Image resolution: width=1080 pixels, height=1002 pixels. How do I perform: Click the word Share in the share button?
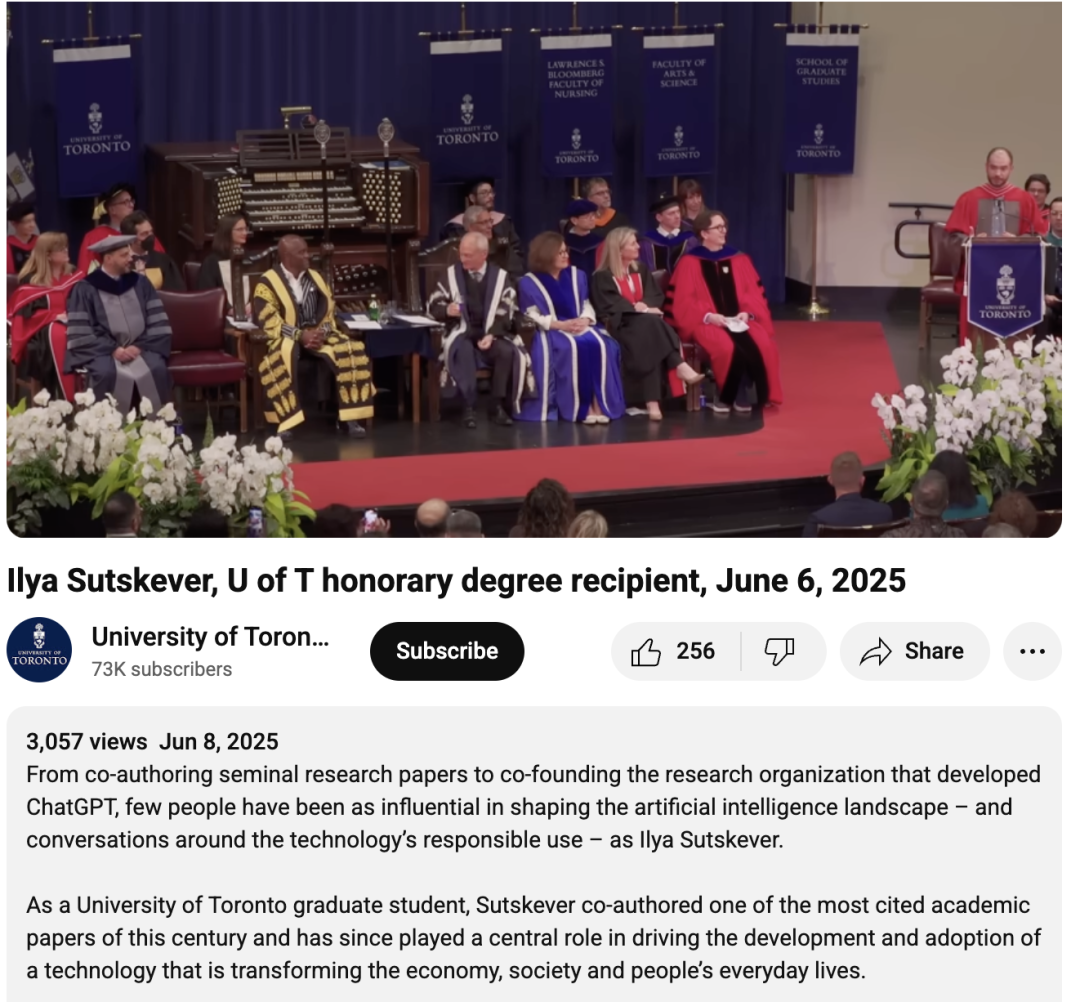click(x=934, y=651)
